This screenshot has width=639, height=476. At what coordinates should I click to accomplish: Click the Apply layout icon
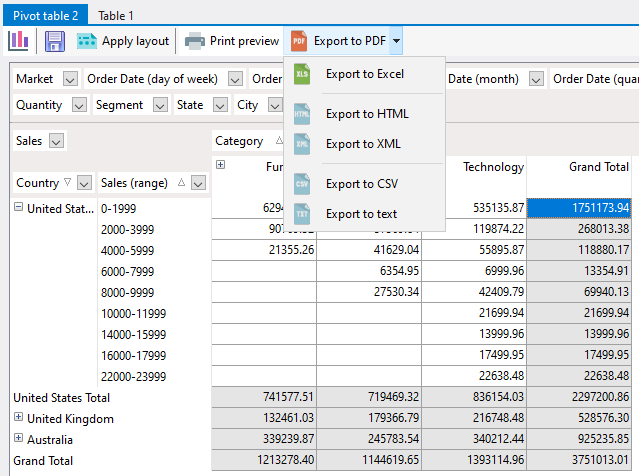point(87,41)
